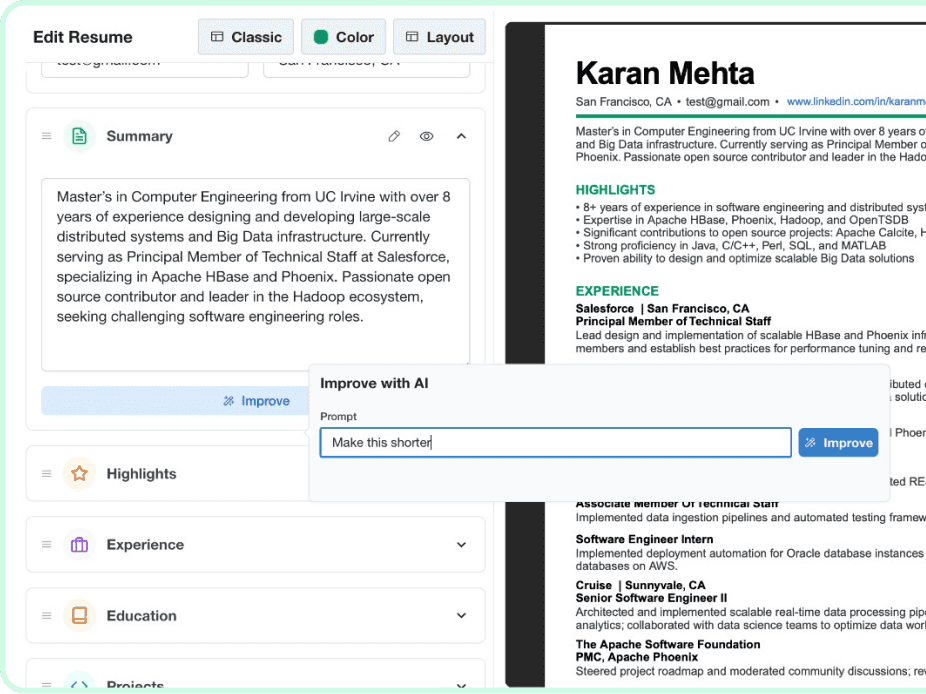Click the green color swatch dot
Viewport: 926px width, 694px height.
[x=321, y=37]
